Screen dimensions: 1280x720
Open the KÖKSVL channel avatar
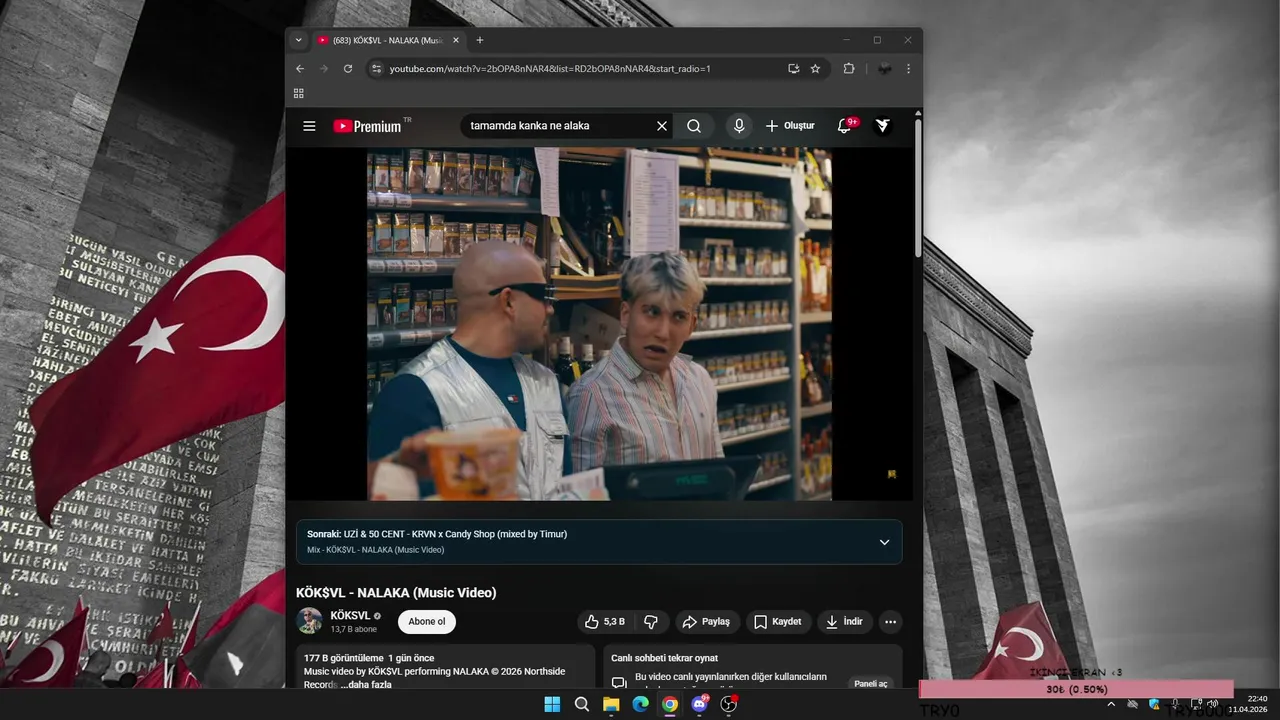(309, 621)
